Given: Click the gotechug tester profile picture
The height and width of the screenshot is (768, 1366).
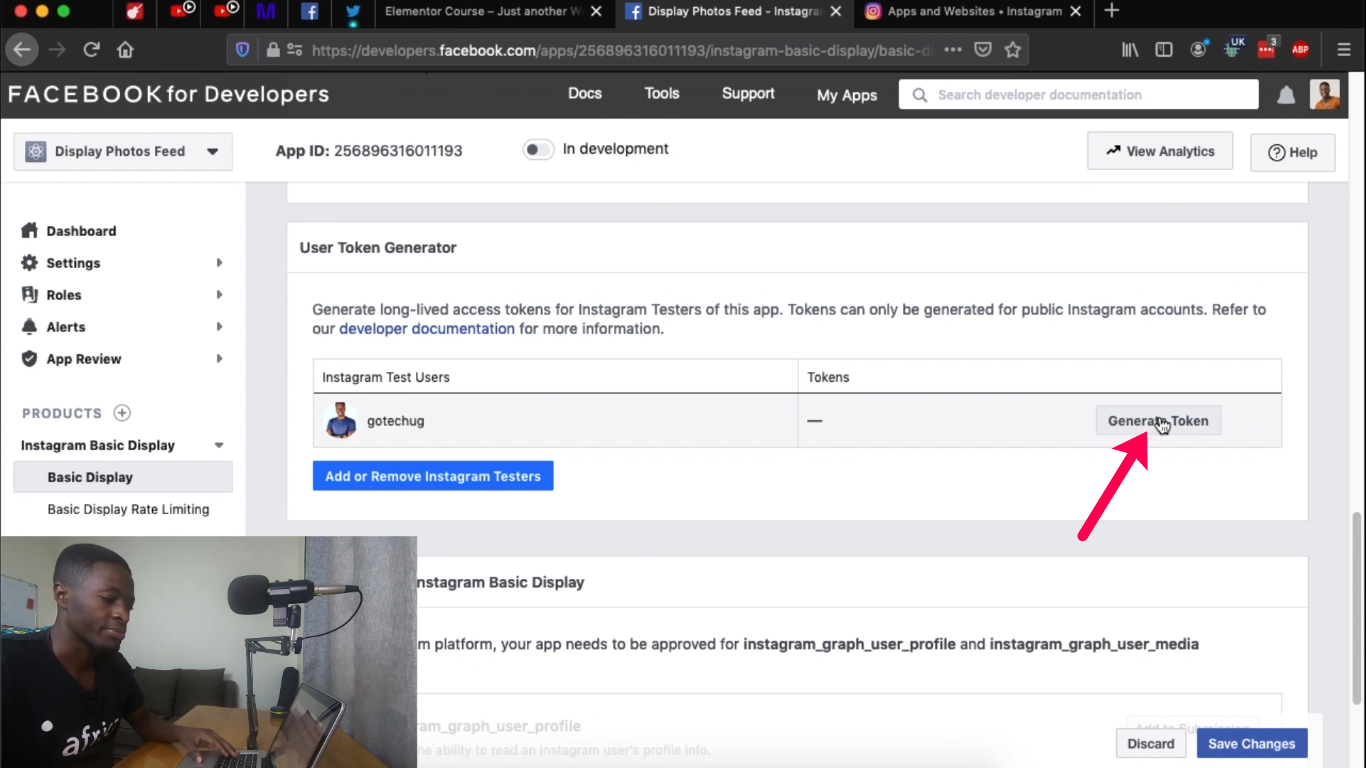Looking at the screenshot, I should click(x=341, y=421).
